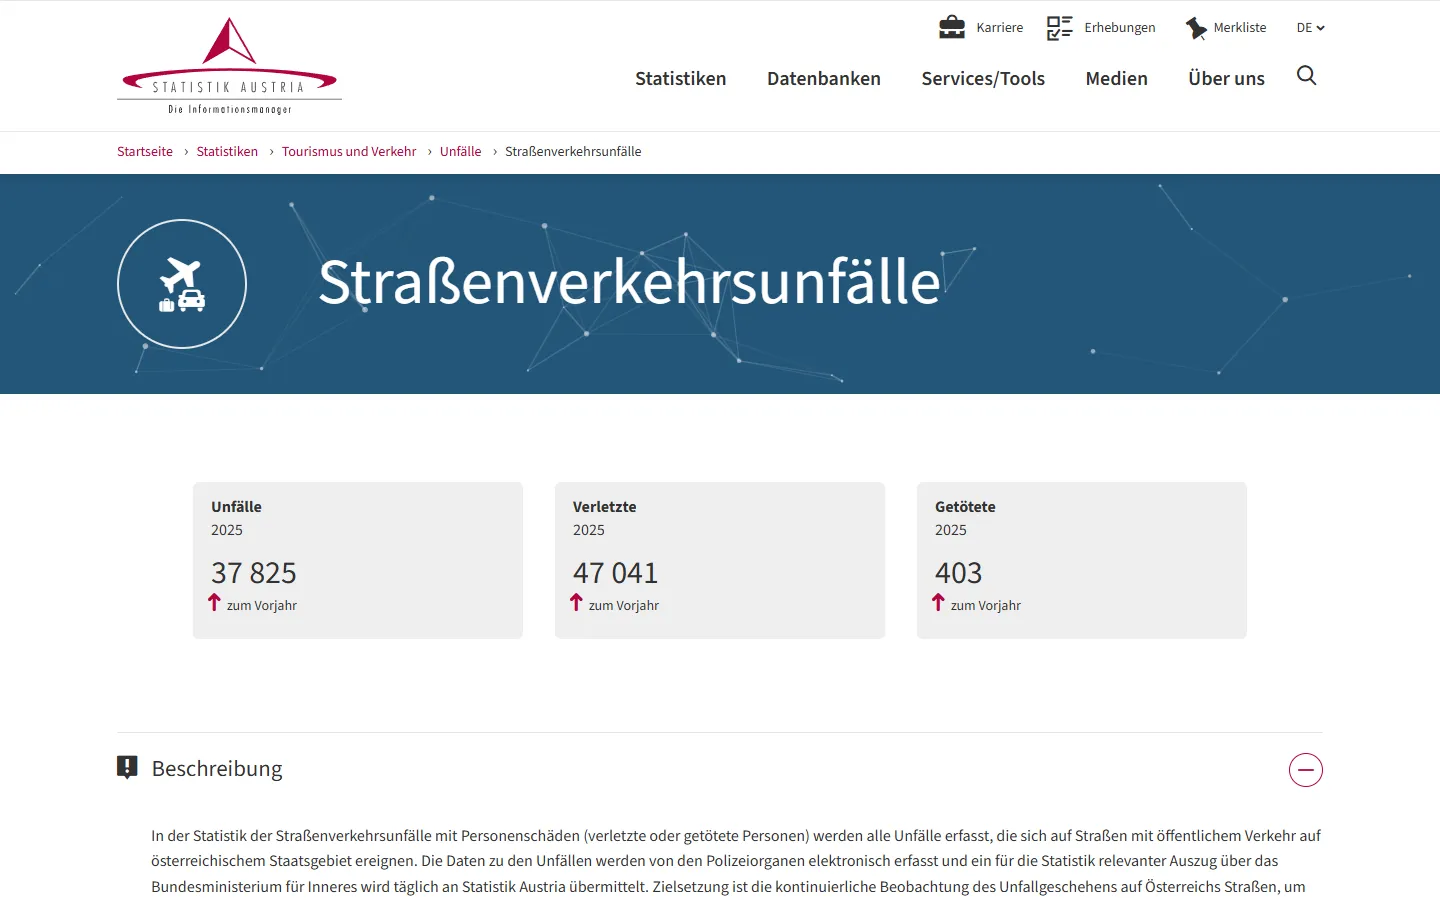
Task: Open the Statistiken main menu
Action: tap(681, 78)
